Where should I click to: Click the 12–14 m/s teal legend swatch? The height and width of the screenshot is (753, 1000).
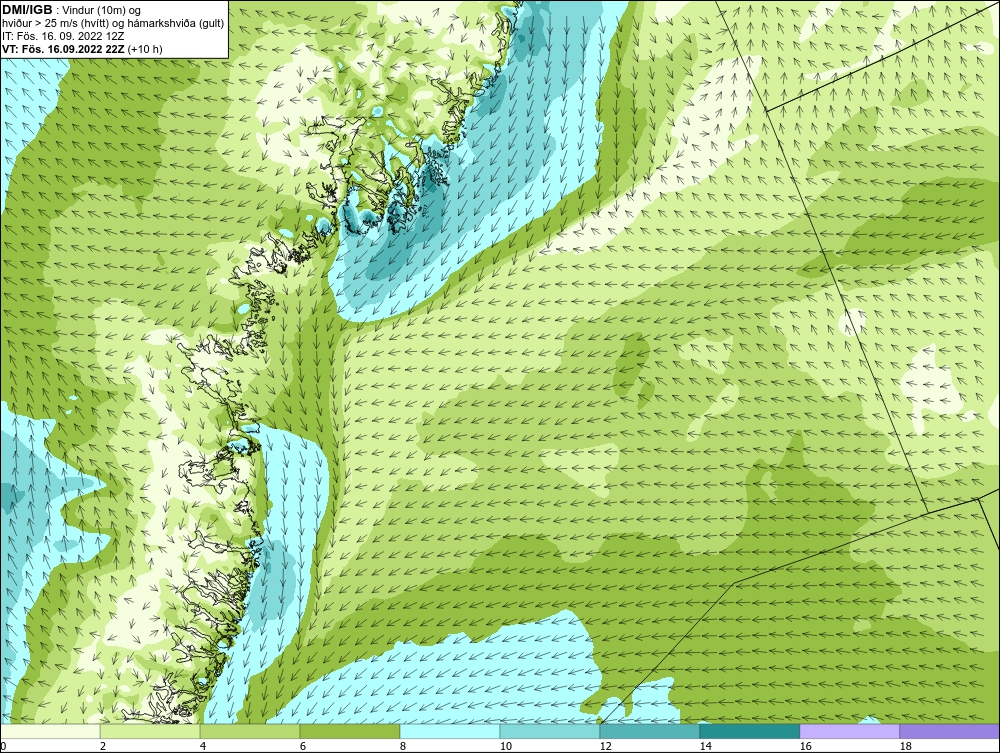649,731
